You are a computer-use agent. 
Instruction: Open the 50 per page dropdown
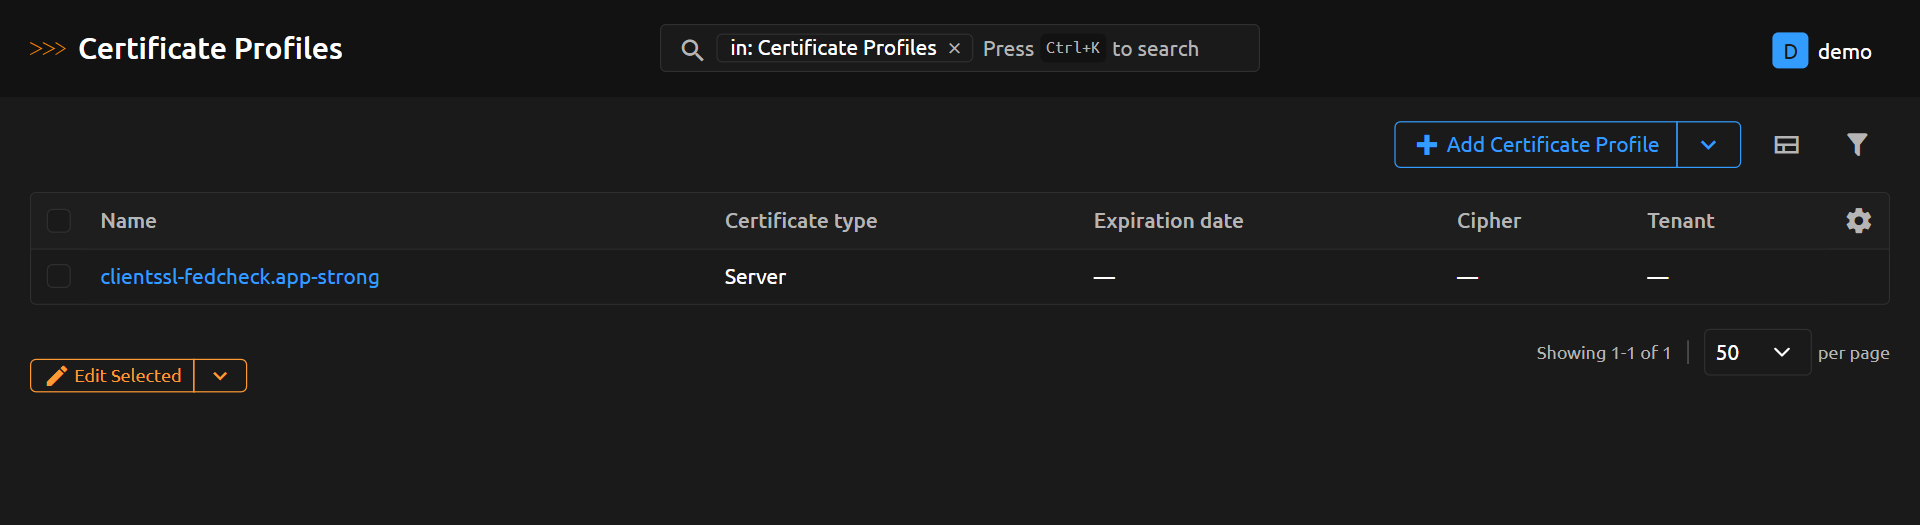(x=1756, y=353)
